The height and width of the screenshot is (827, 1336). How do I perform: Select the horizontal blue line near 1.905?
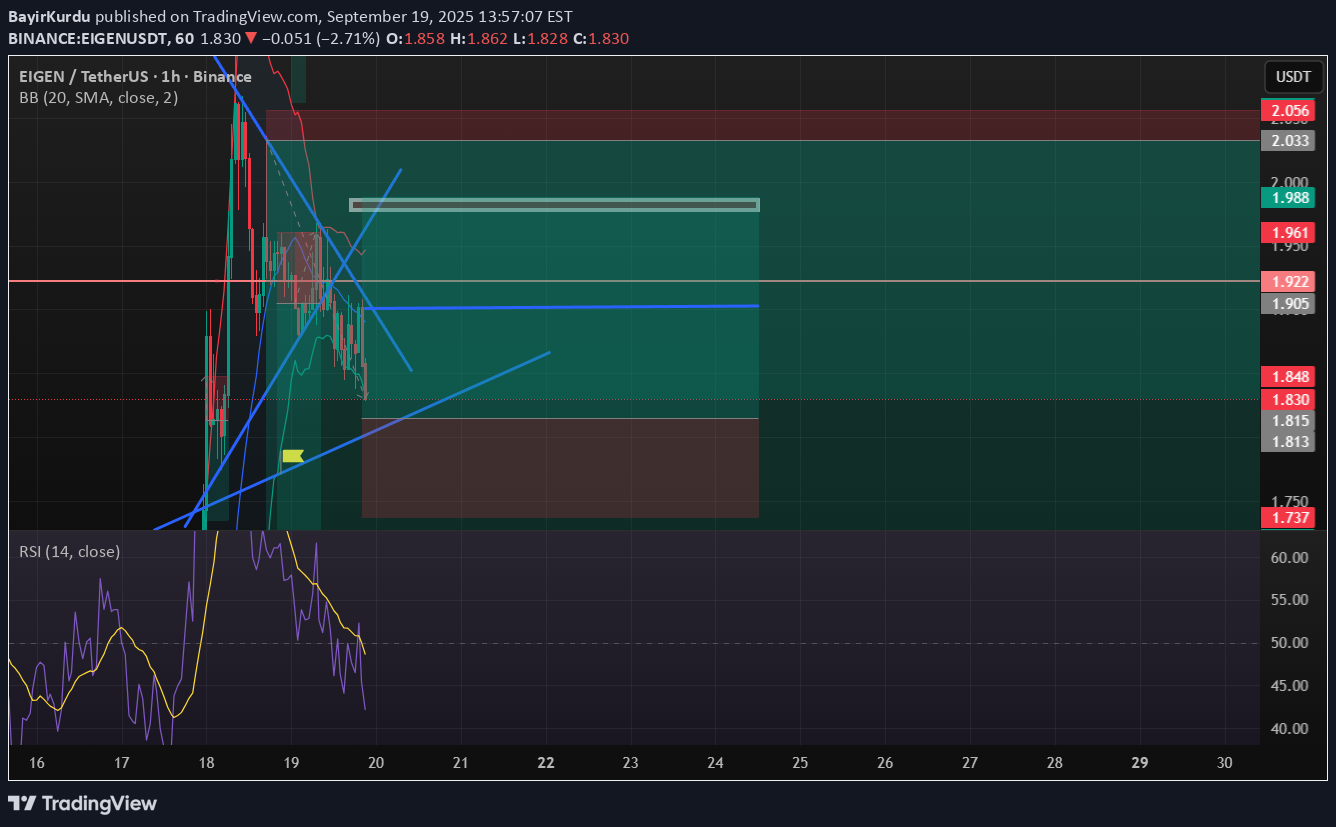[560, 307]
